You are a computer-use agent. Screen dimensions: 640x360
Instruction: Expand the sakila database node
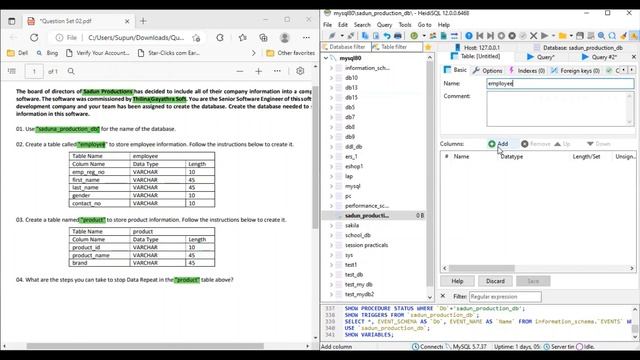coord(331,225)
